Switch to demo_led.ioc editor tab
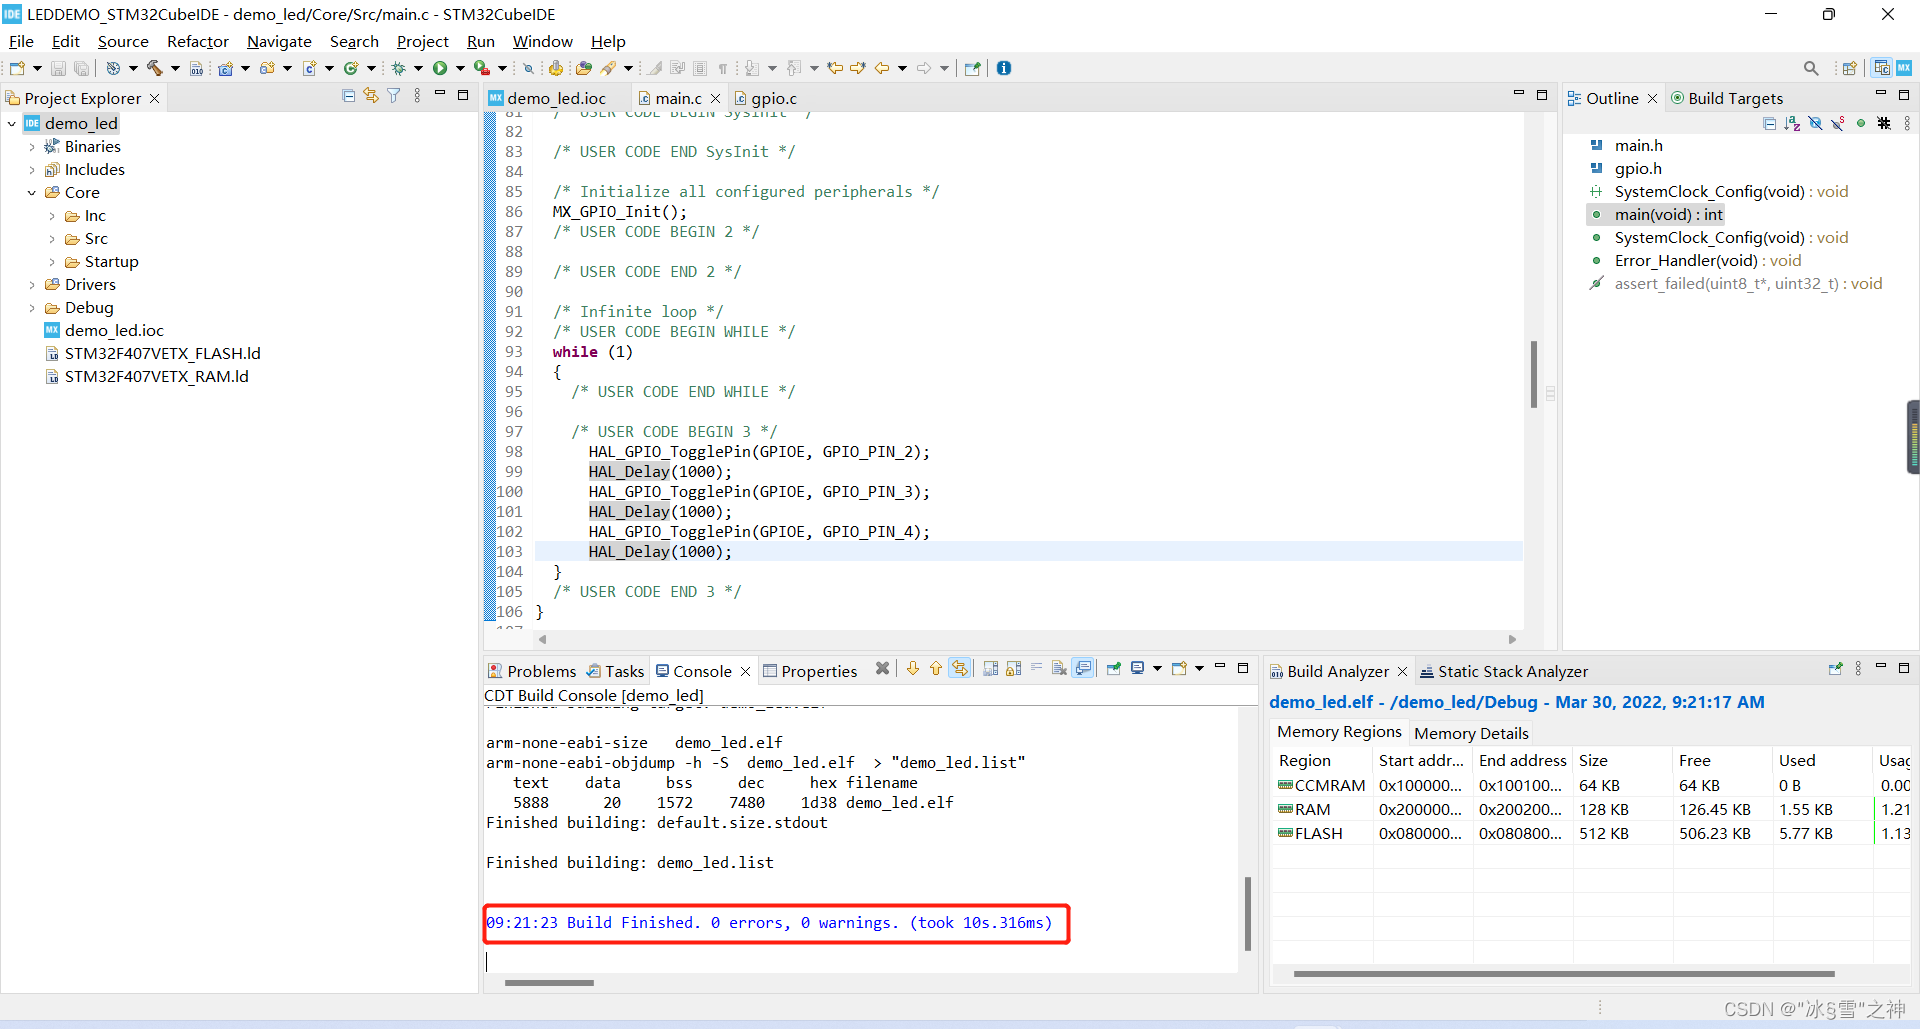This screenshot has height=1029, width=1920. click(556, 98)
